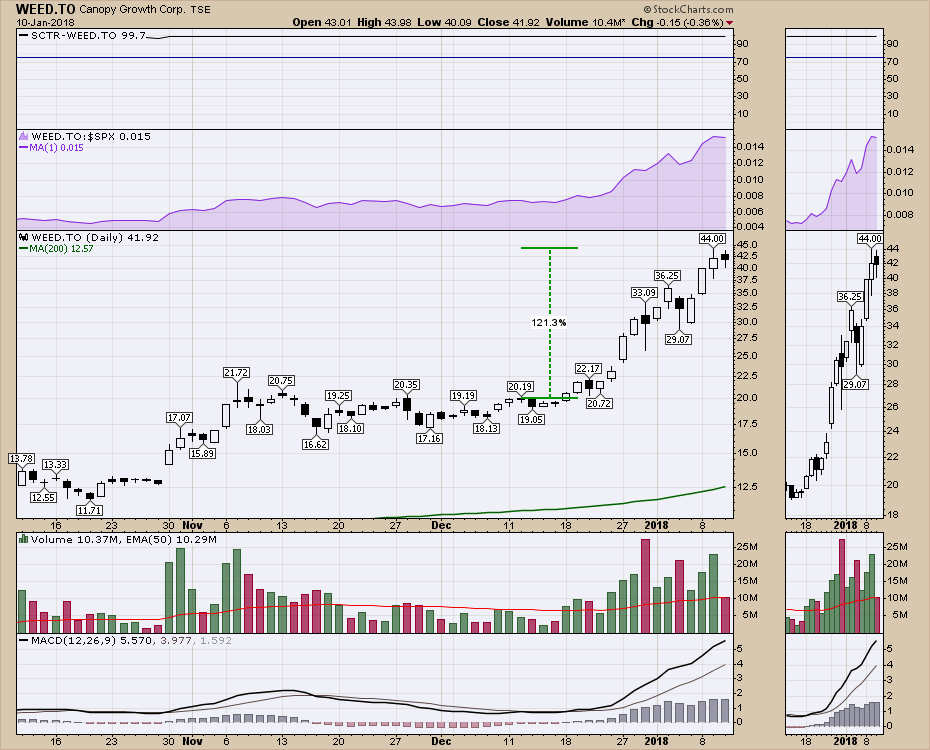This screenshot has height=750, width=930.
Task: Click the Chg -0.15 (-0.36%) value
Action: pos(678,23)
